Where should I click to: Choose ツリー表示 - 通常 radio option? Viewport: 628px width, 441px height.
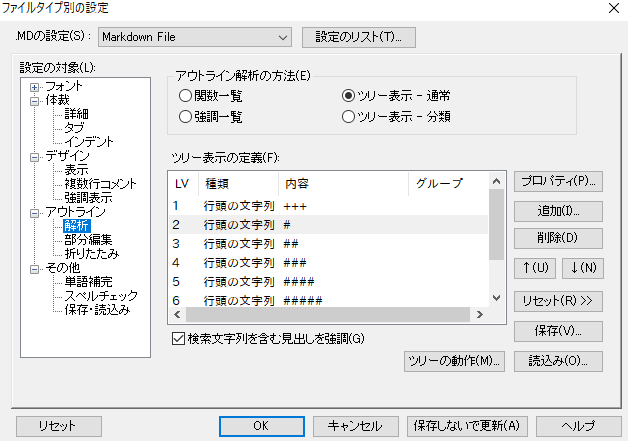(x=397, y=96)
